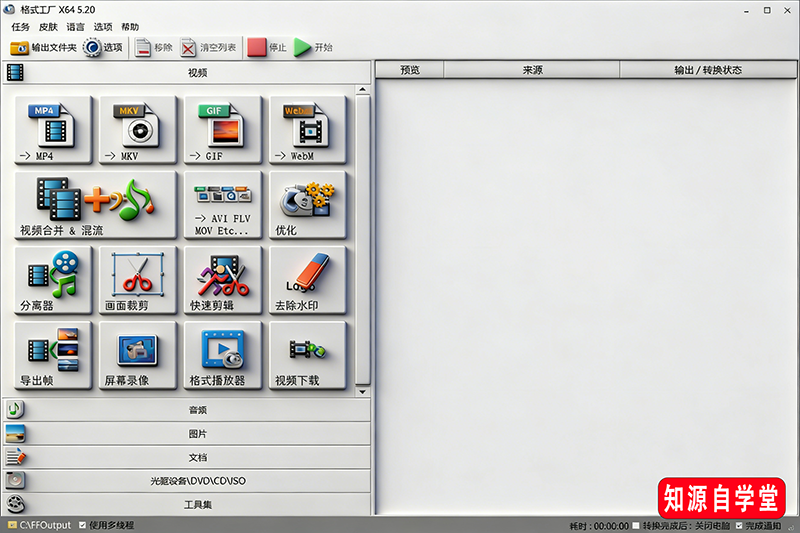The width and height of the screenshot is (800, 533).
Task: Click the 清空列表 clear list button
Action: click(x=209, y=47)
